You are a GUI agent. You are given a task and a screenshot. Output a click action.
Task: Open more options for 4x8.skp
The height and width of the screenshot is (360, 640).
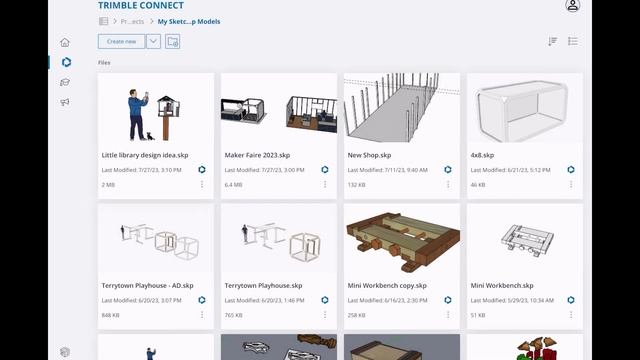[571, 184]
